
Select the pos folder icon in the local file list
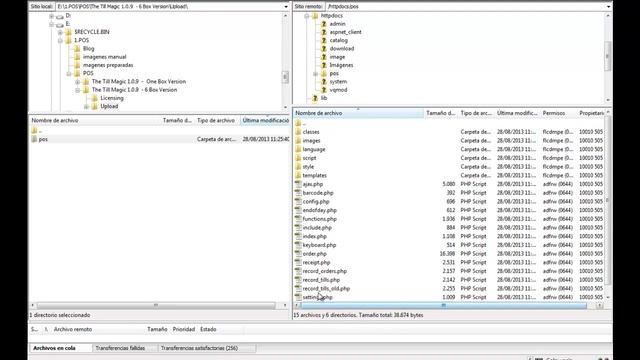(34, 139)
